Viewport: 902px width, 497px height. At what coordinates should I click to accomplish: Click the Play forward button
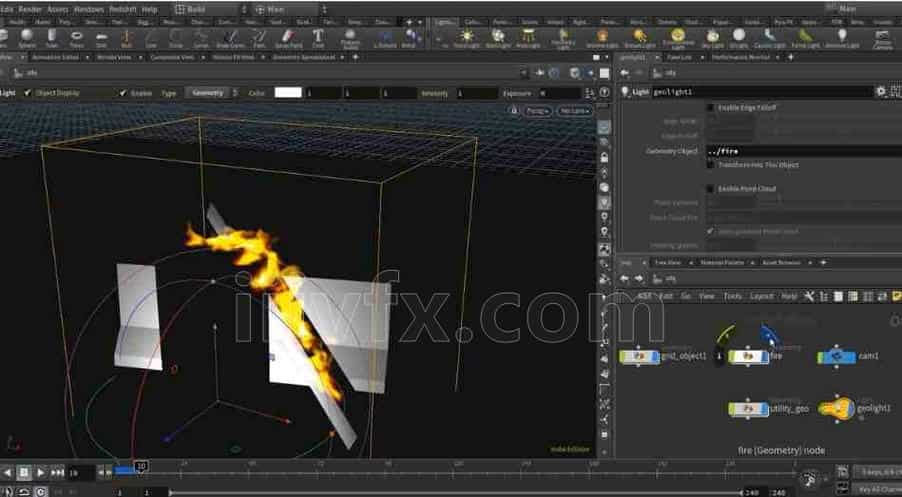pyautogui.click(x=40, y=473)
